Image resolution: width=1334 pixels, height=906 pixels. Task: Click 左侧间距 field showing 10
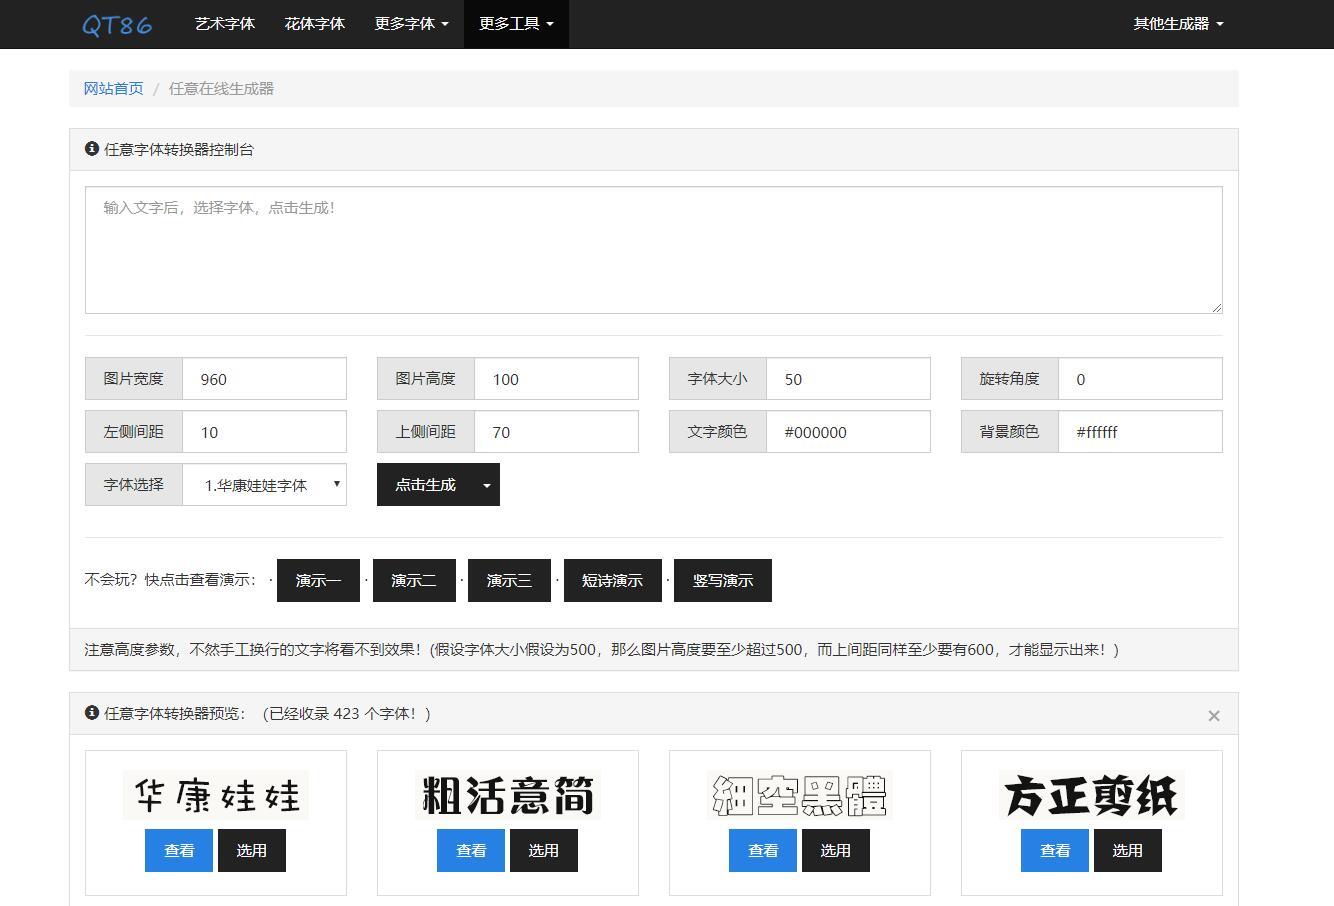(x=265, y=432)
